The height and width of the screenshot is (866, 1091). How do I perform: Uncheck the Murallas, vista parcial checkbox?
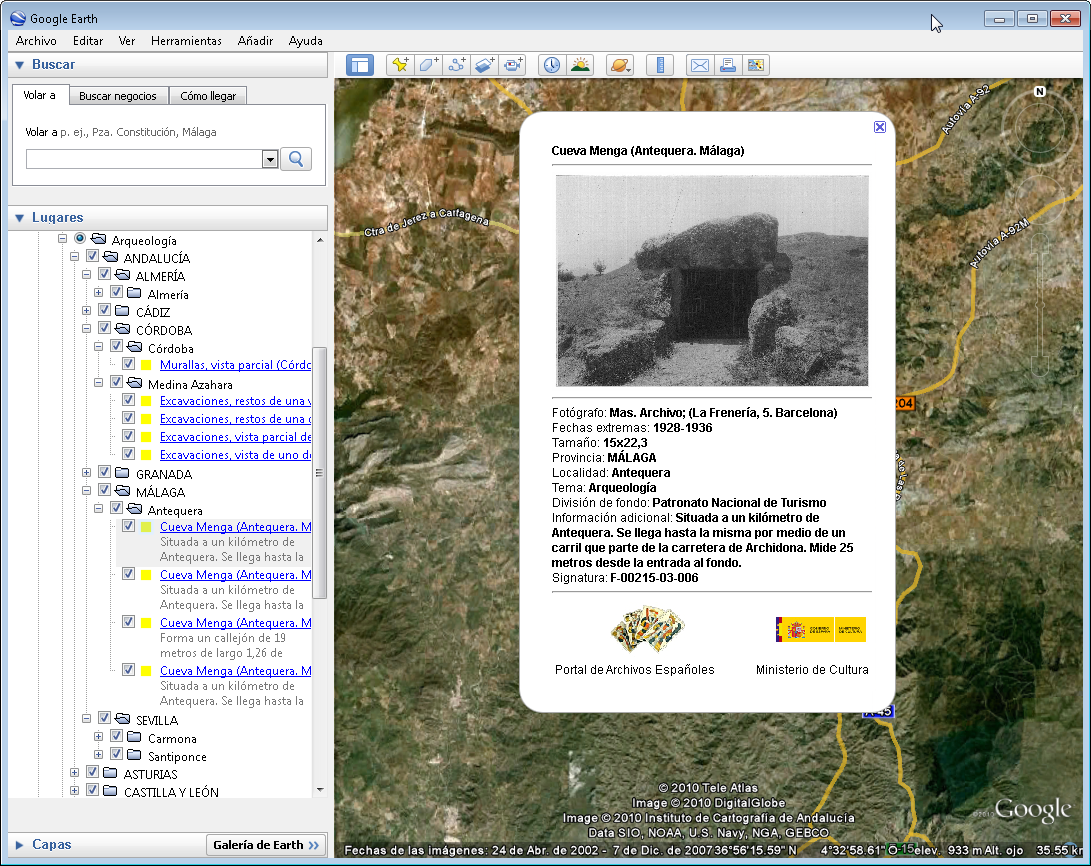129,364
